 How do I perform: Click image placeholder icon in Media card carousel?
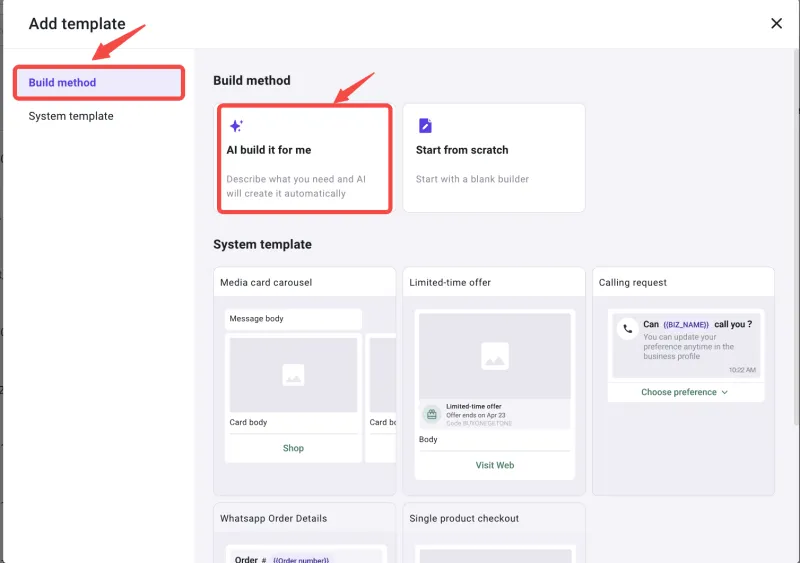(x=293, y=375)
